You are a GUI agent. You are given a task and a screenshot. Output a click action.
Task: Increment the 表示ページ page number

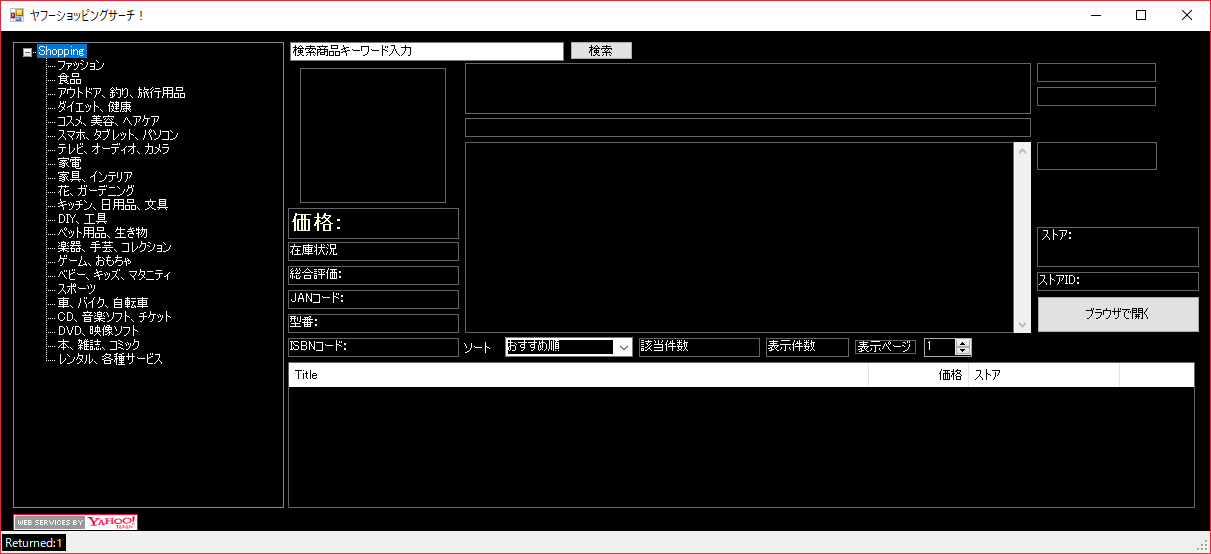964,343
